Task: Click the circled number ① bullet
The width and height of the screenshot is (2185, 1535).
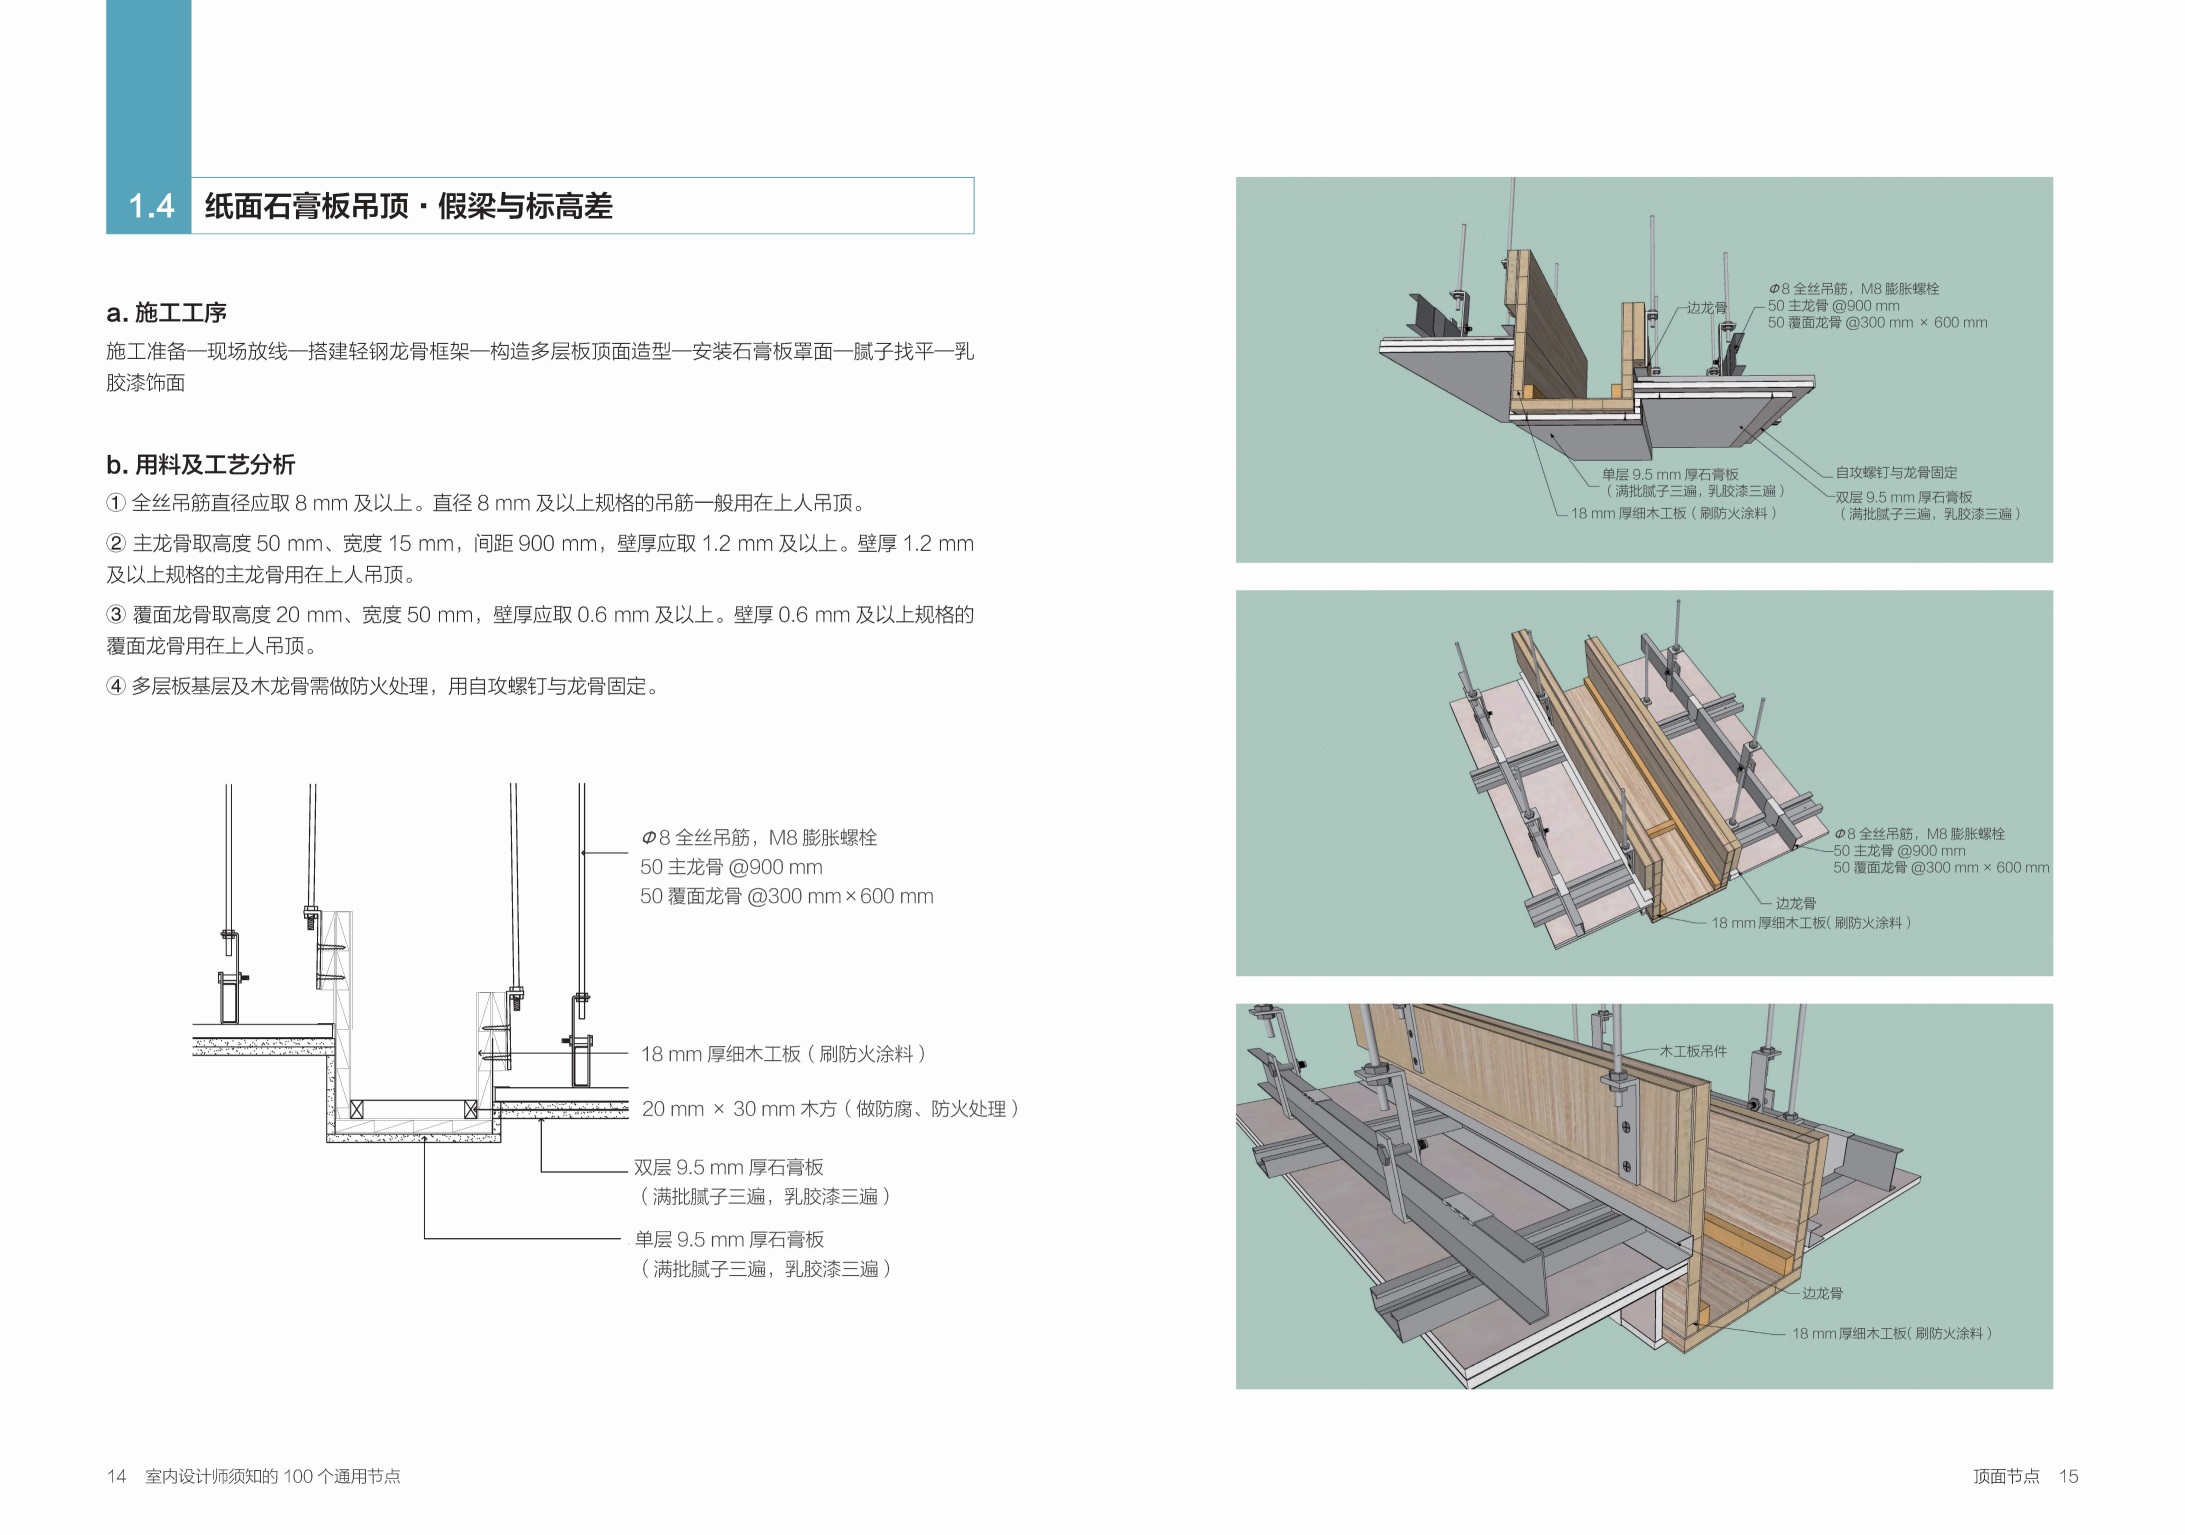Action: pos(116,503)
